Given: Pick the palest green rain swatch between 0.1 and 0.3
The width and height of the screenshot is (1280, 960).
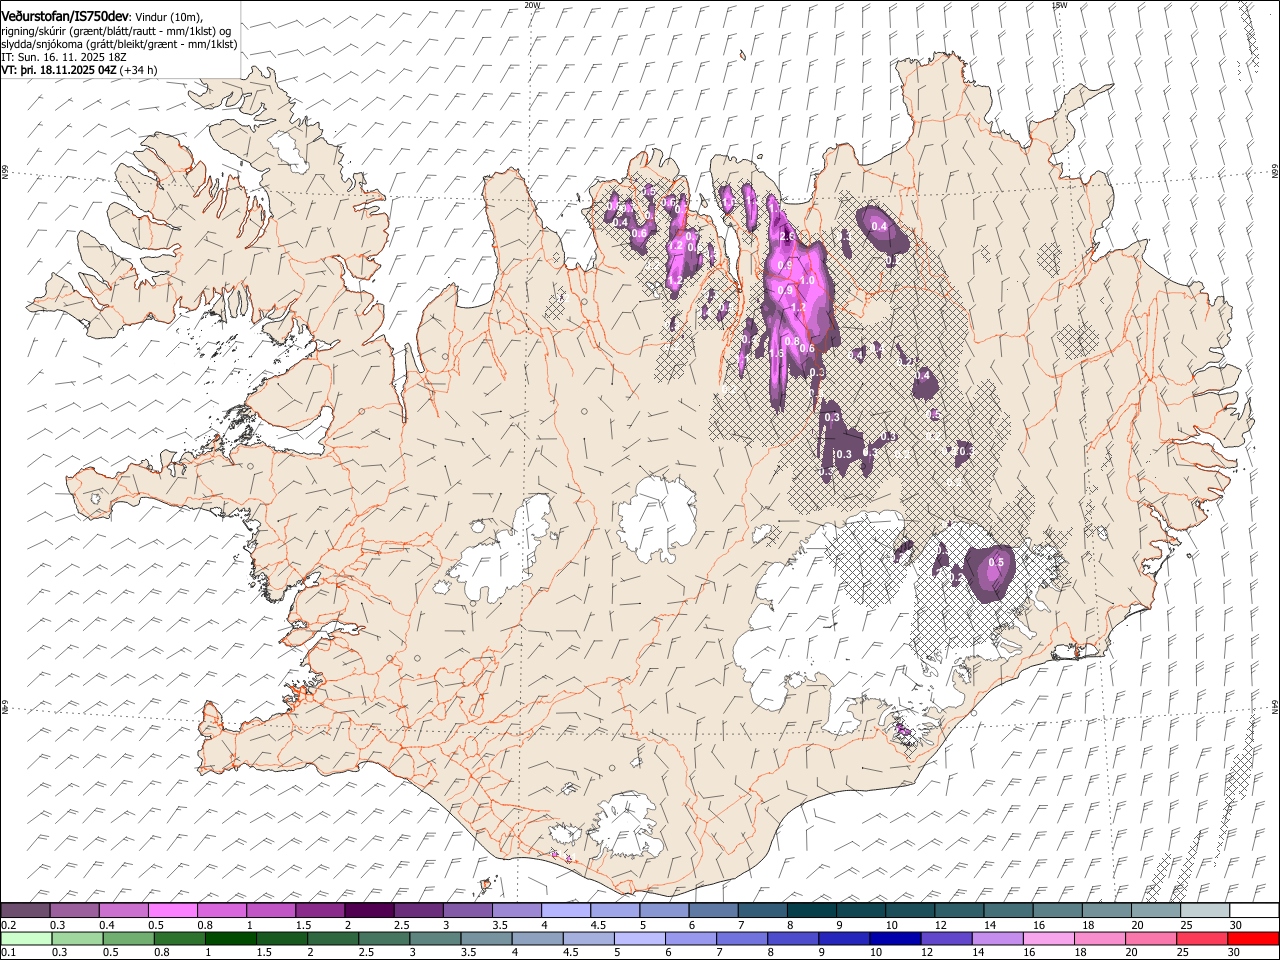Looking at the screenshot, I should pyautogui.click(x=26, y=939).
